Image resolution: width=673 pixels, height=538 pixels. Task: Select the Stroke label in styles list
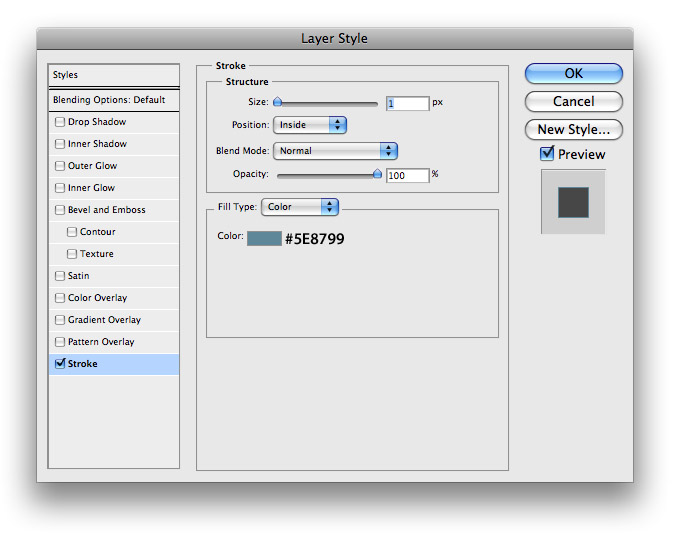(82, 364)
